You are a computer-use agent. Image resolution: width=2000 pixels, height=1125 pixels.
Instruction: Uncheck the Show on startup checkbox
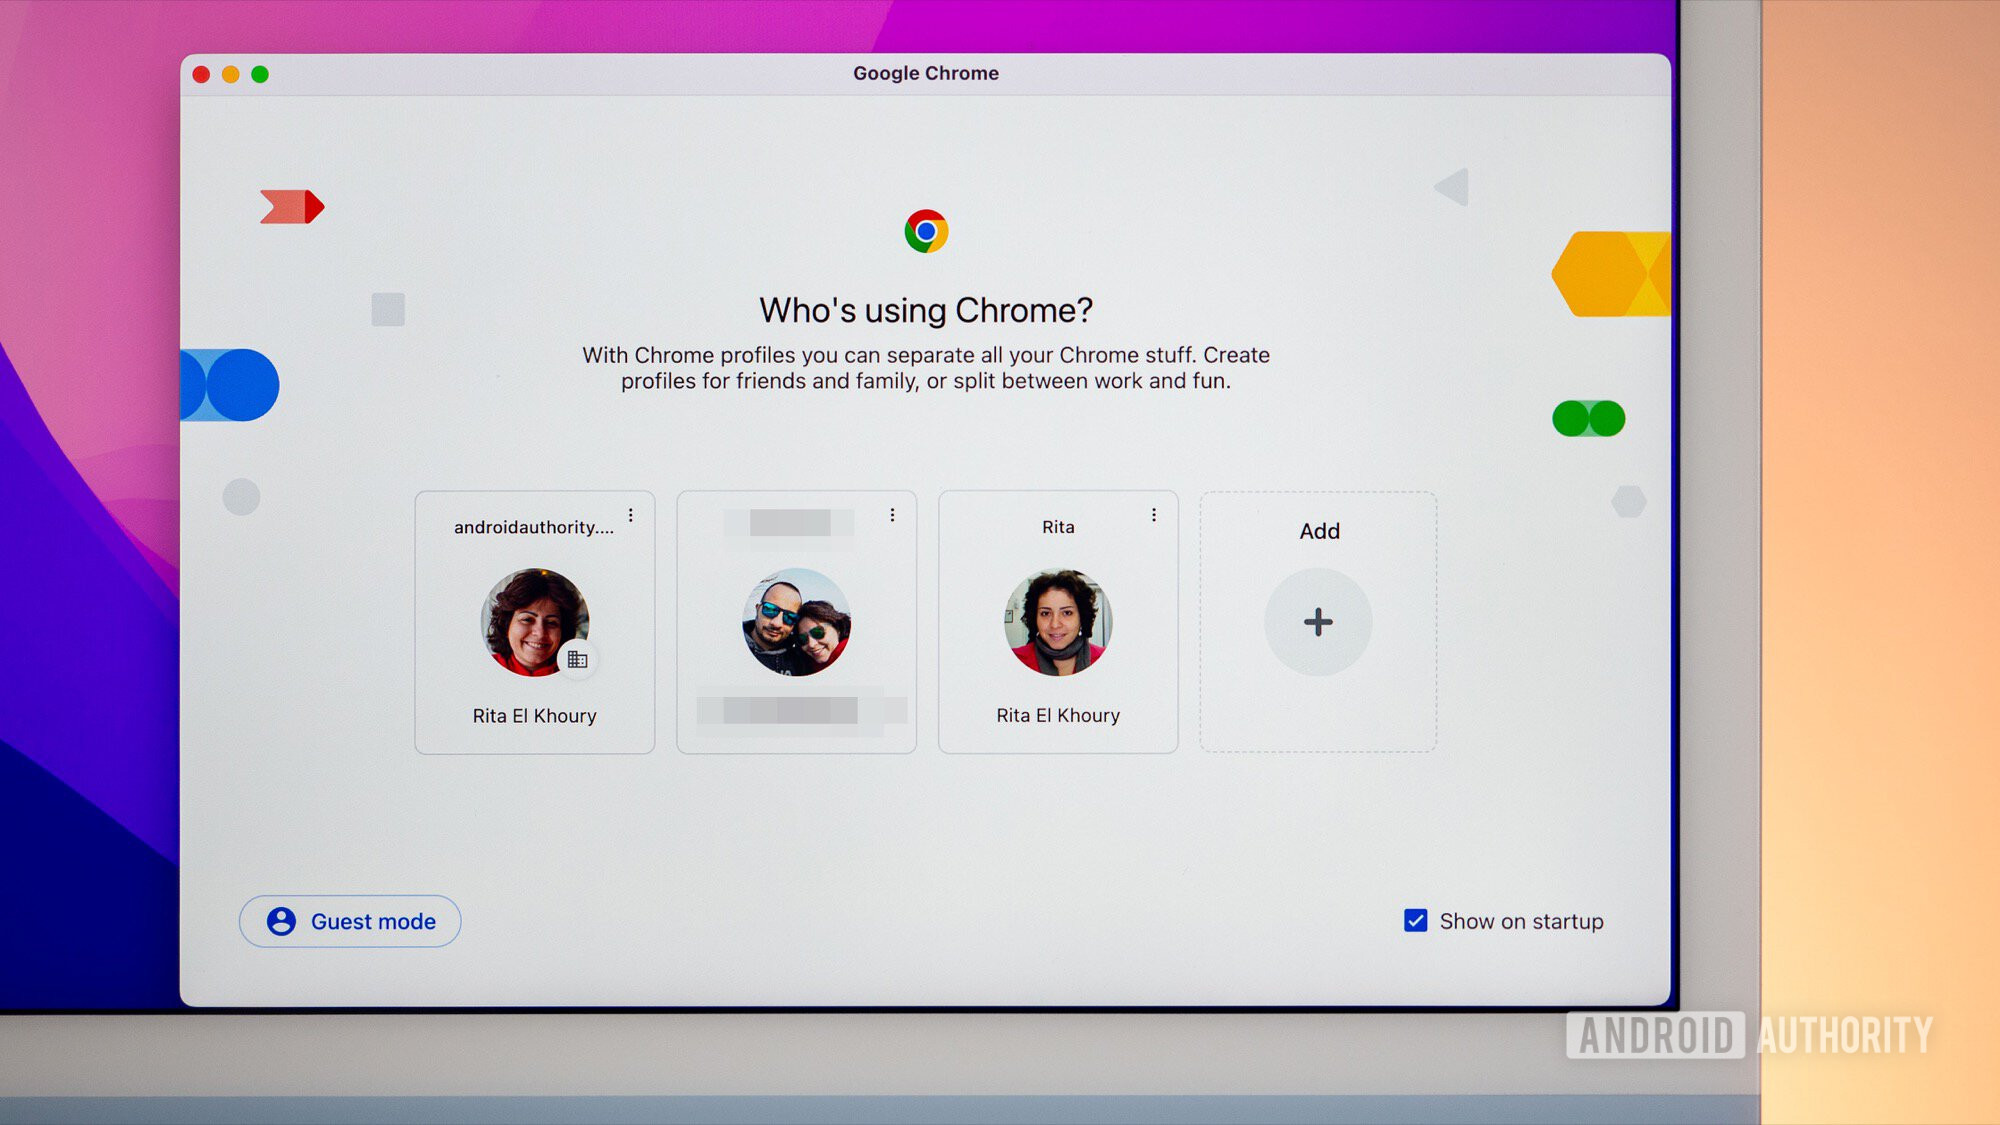coord(1415,920)
